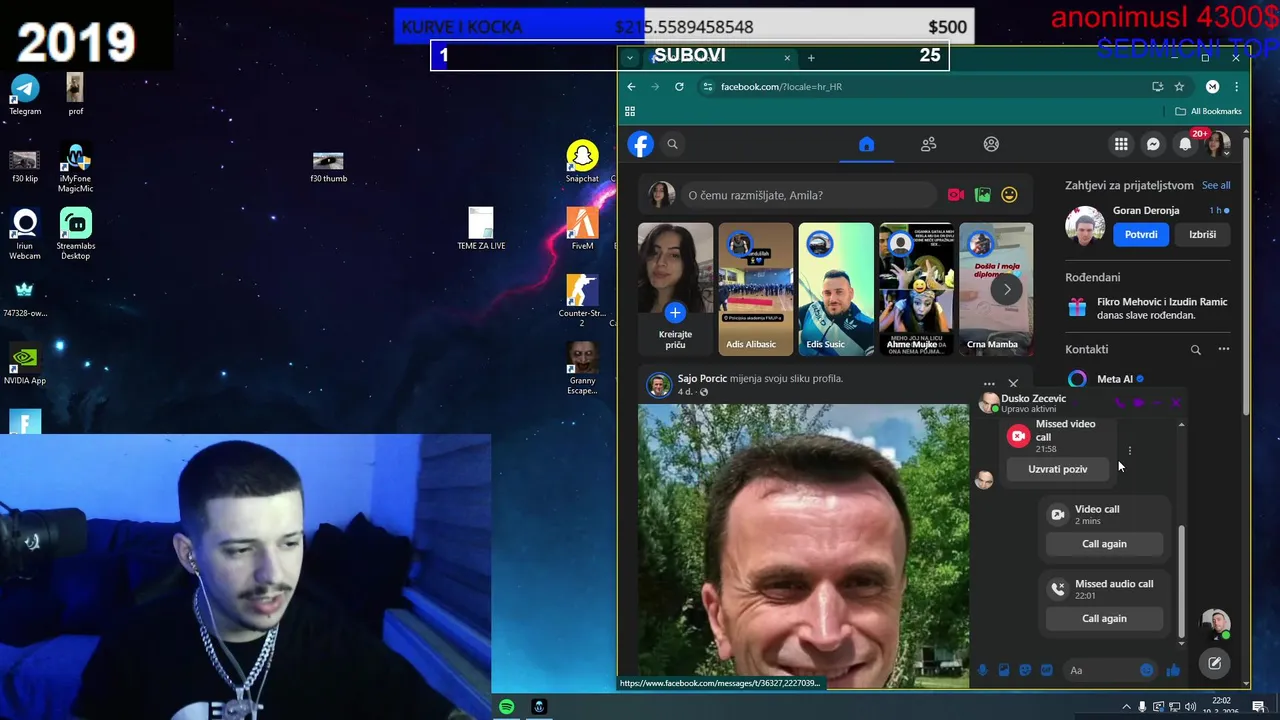
Task: Open the Snapchat desktop shortcut
Action: click(x=582, y=162)
